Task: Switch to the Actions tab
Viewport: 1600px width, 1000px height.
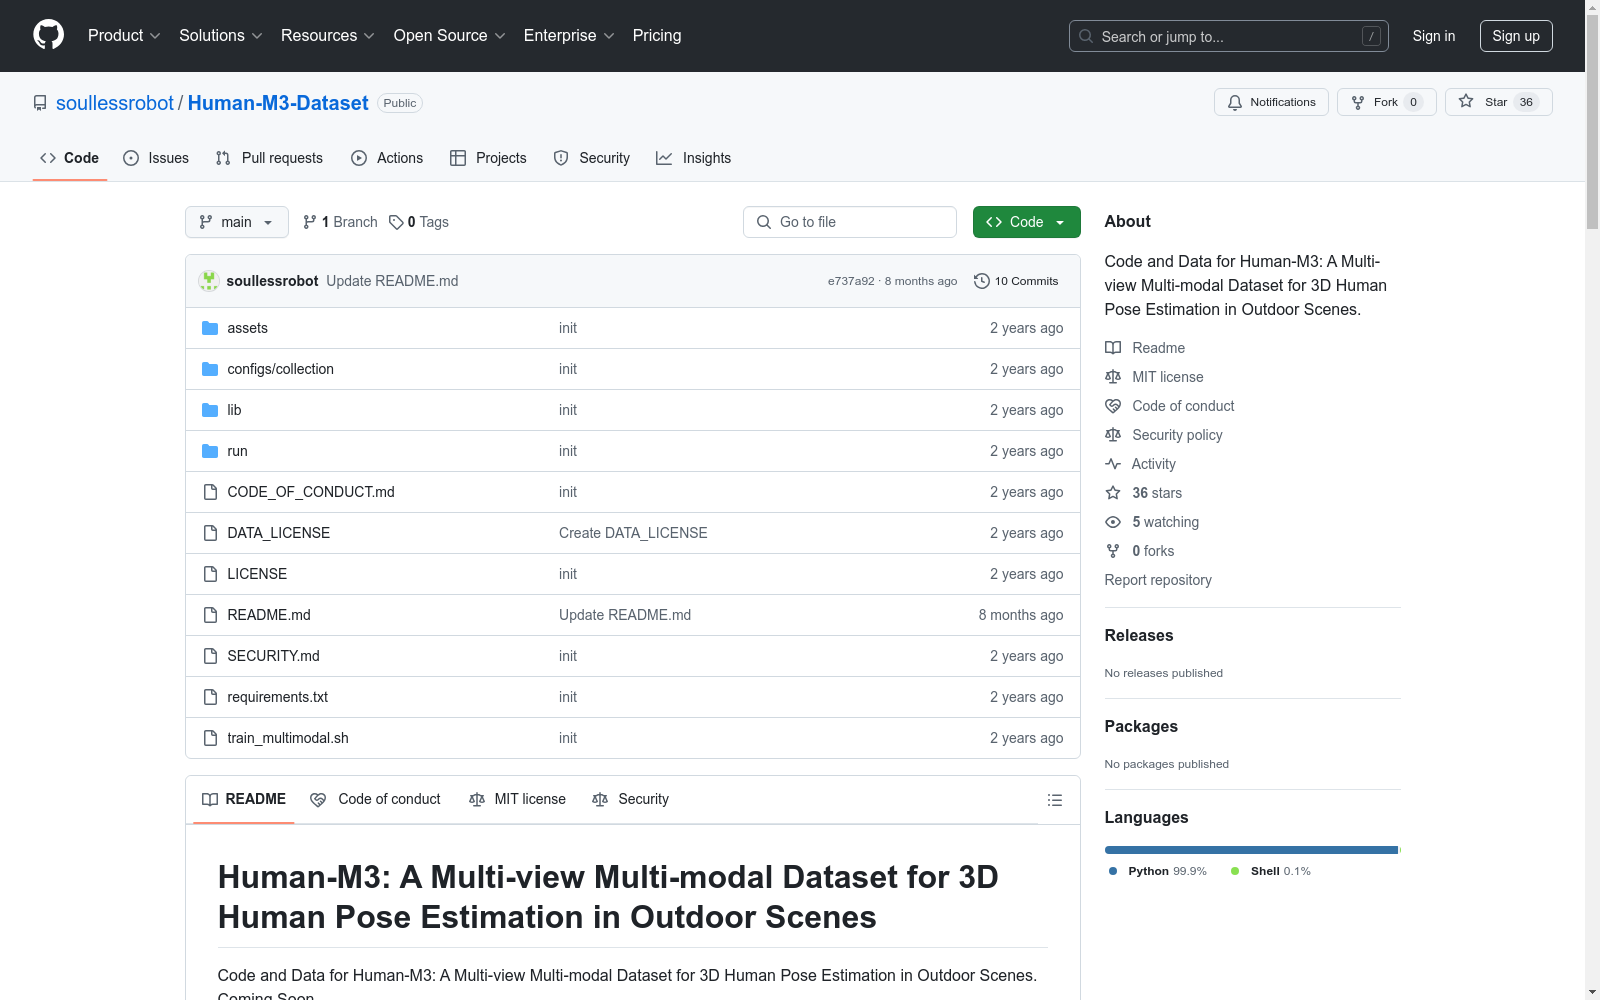Action: [387, 158]
